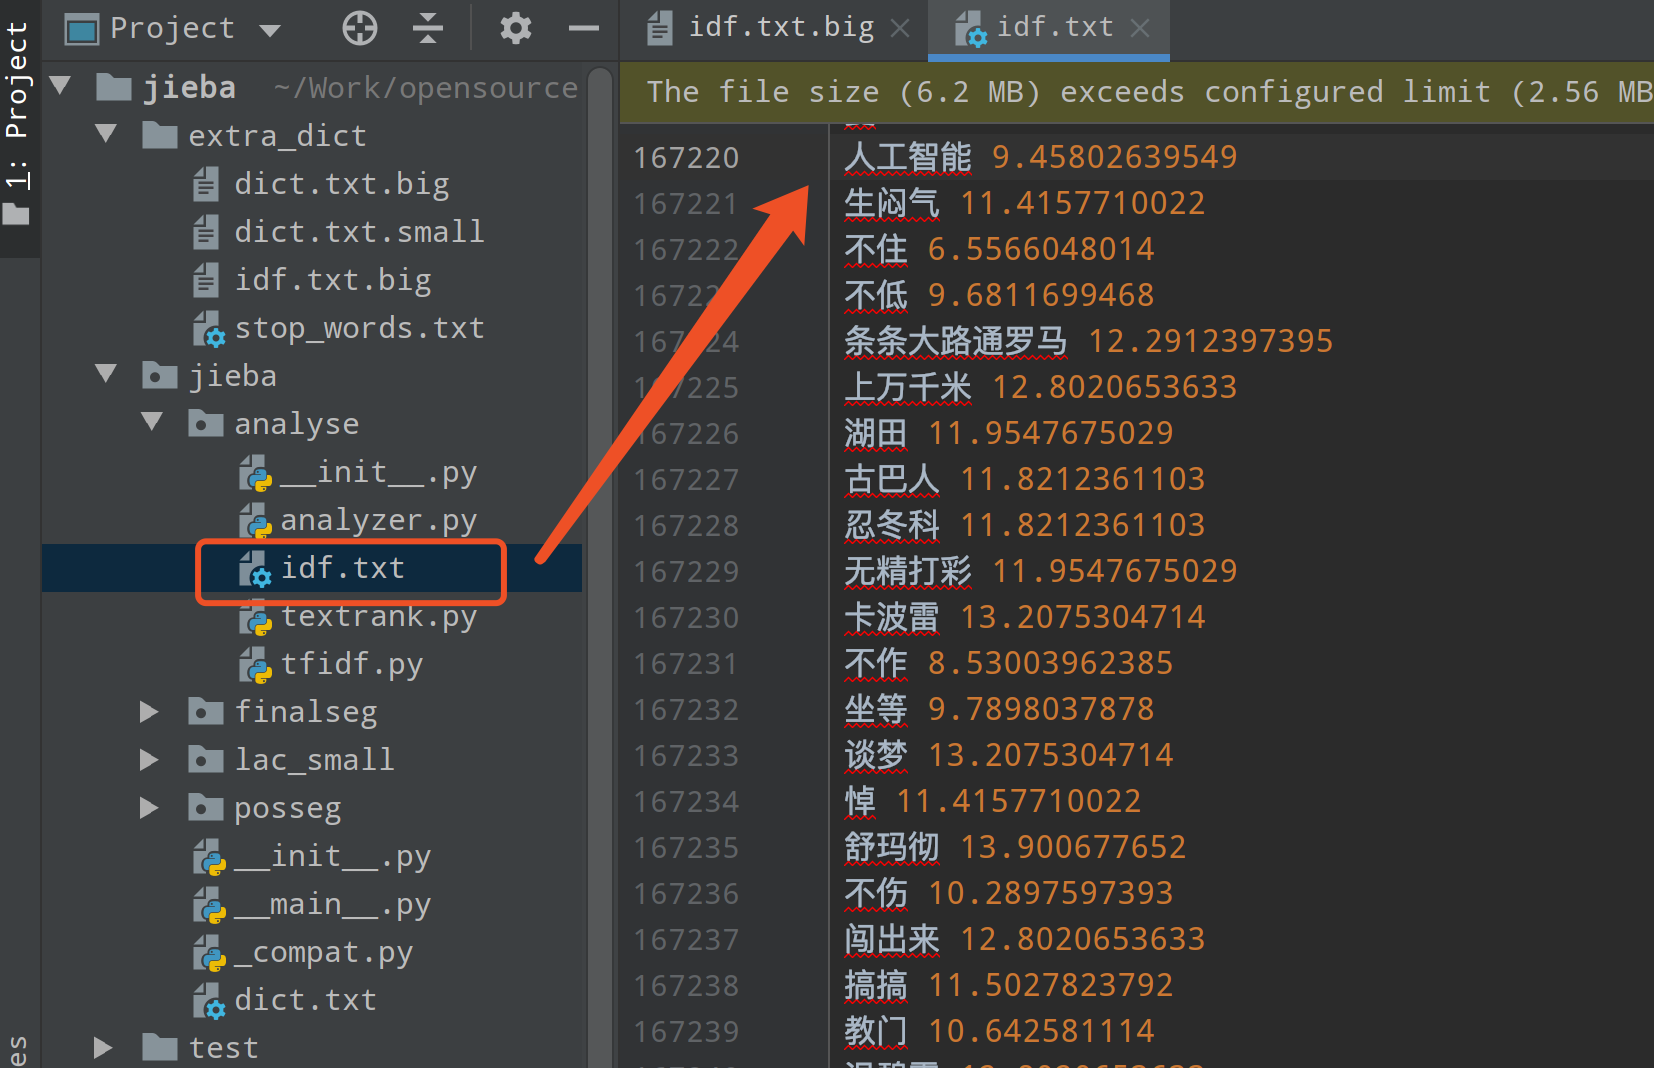Expand the posseg folder

150,807
